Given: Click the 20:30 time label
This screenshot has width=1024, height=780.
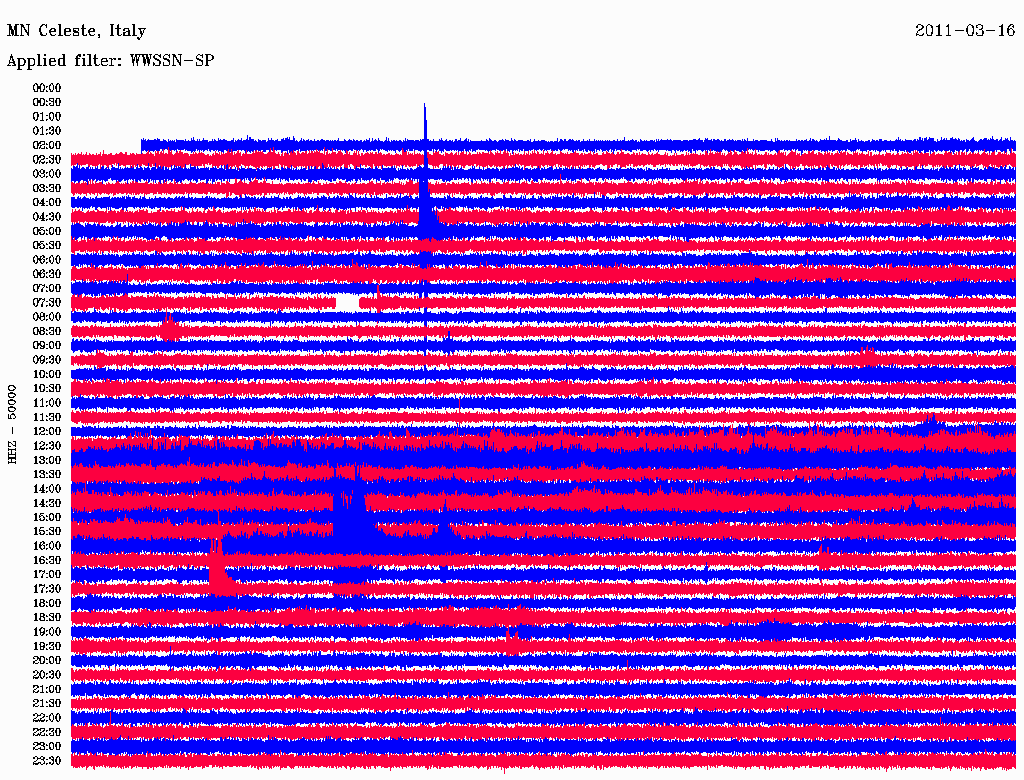Looking at the screenshot, I should coord(46,675).
